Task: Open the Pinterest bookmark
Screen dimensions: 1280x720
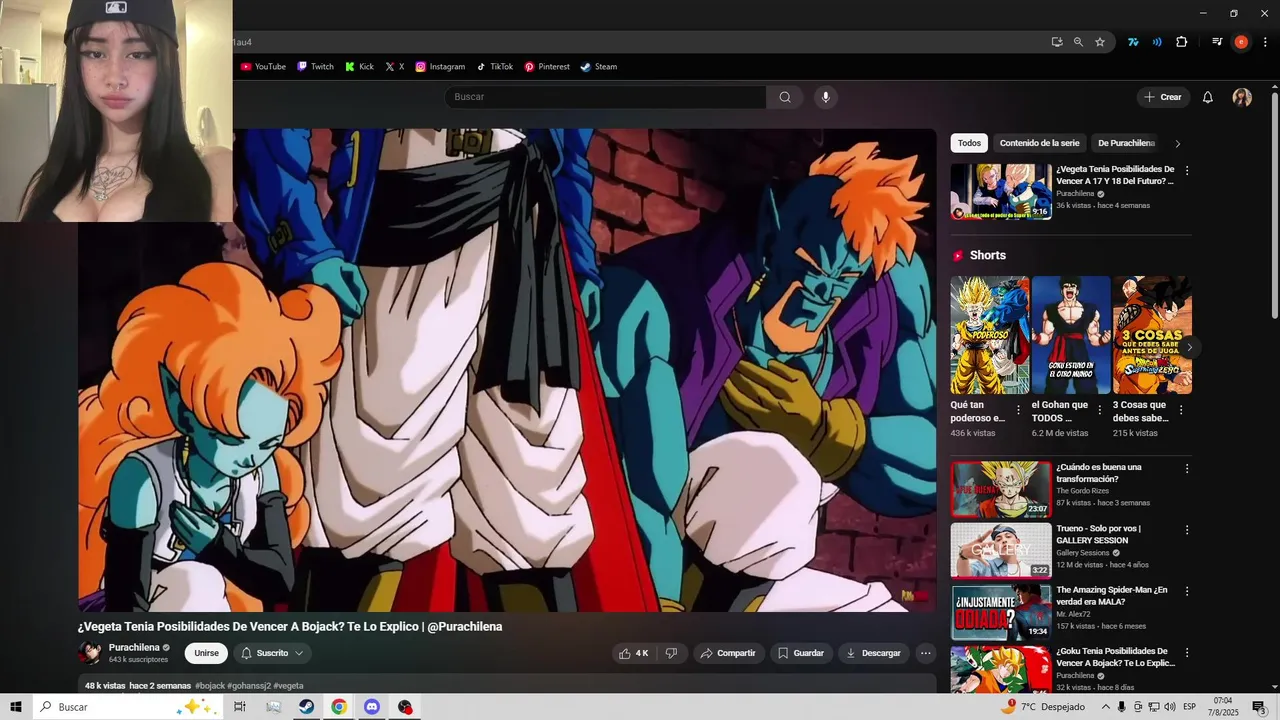Action: coord(547,67)
